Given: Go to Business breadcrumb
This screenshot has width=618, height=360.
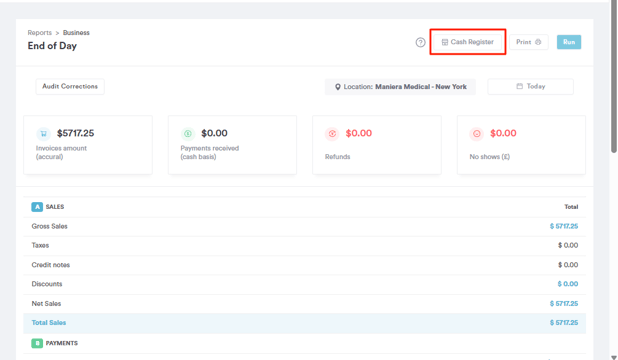Looking at the screenshot, I should coord(76,33).
